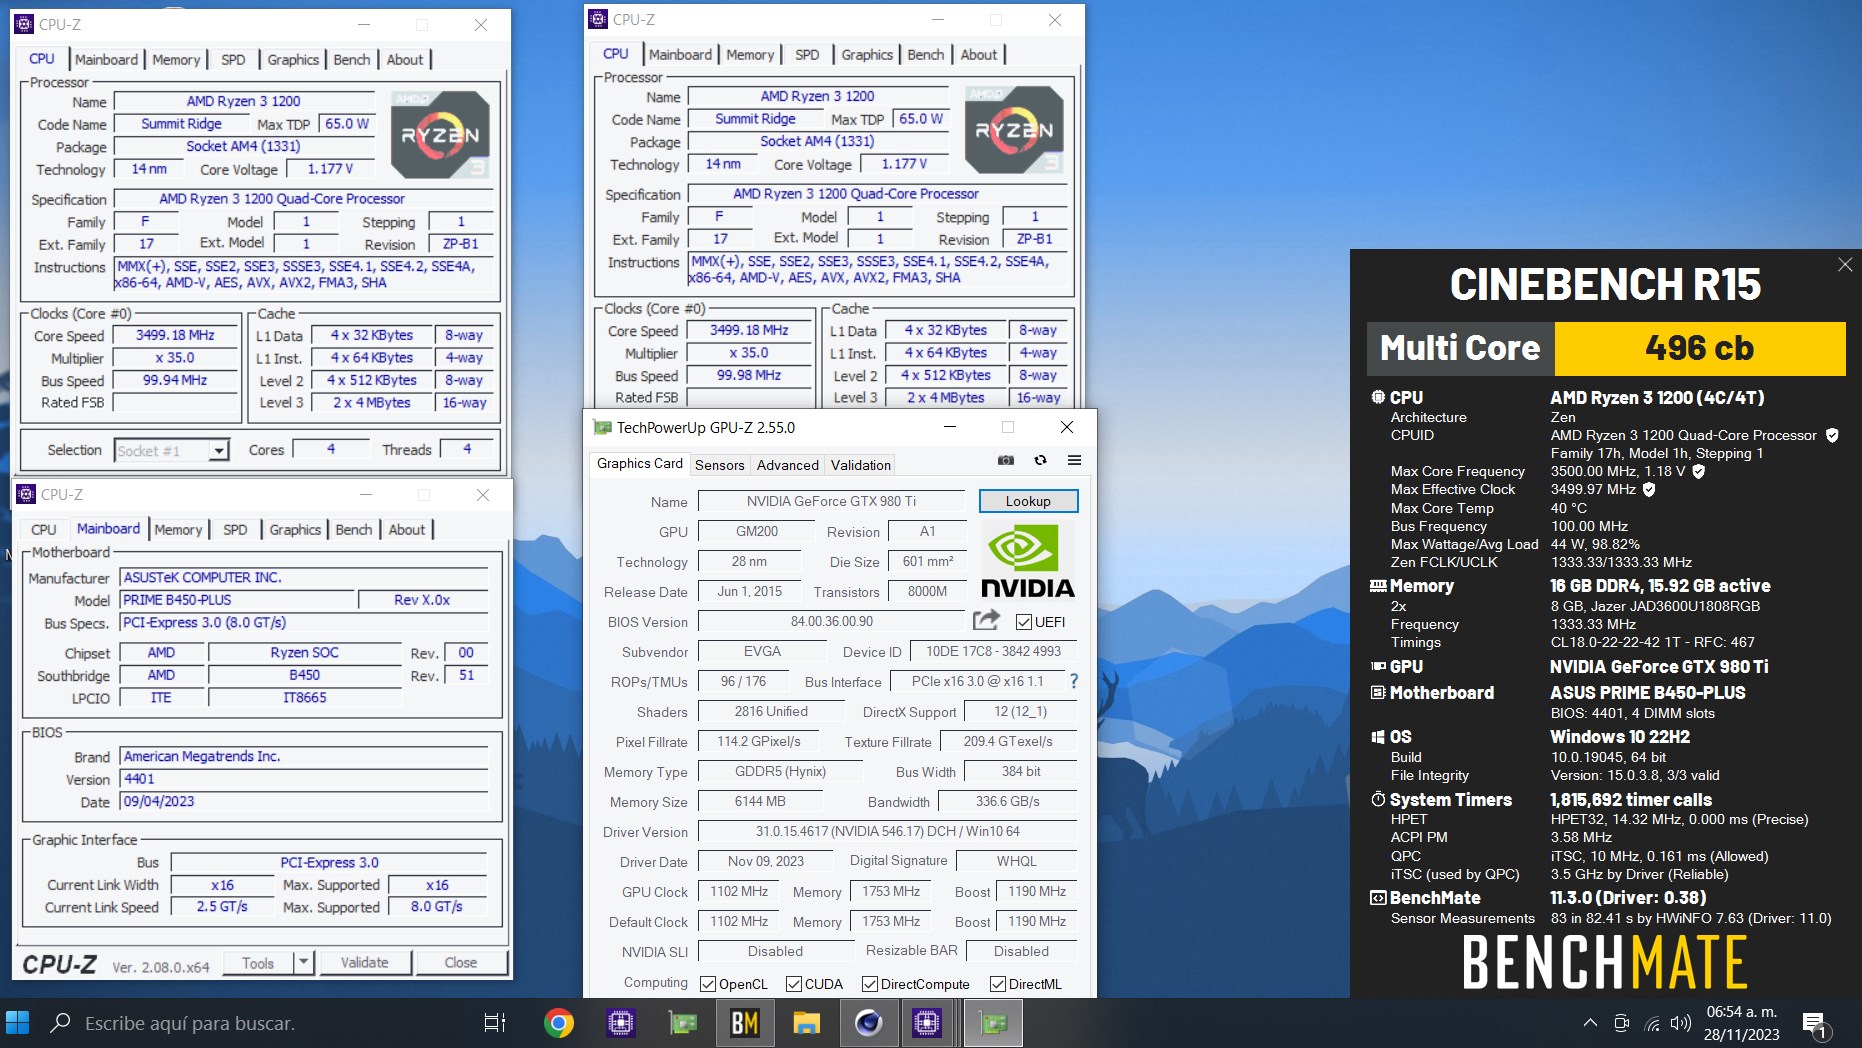The width and height of the screenshot is (1862, 1048).
Task: Click the bus interface question mark help
Action: click(x=1074, y=681)
